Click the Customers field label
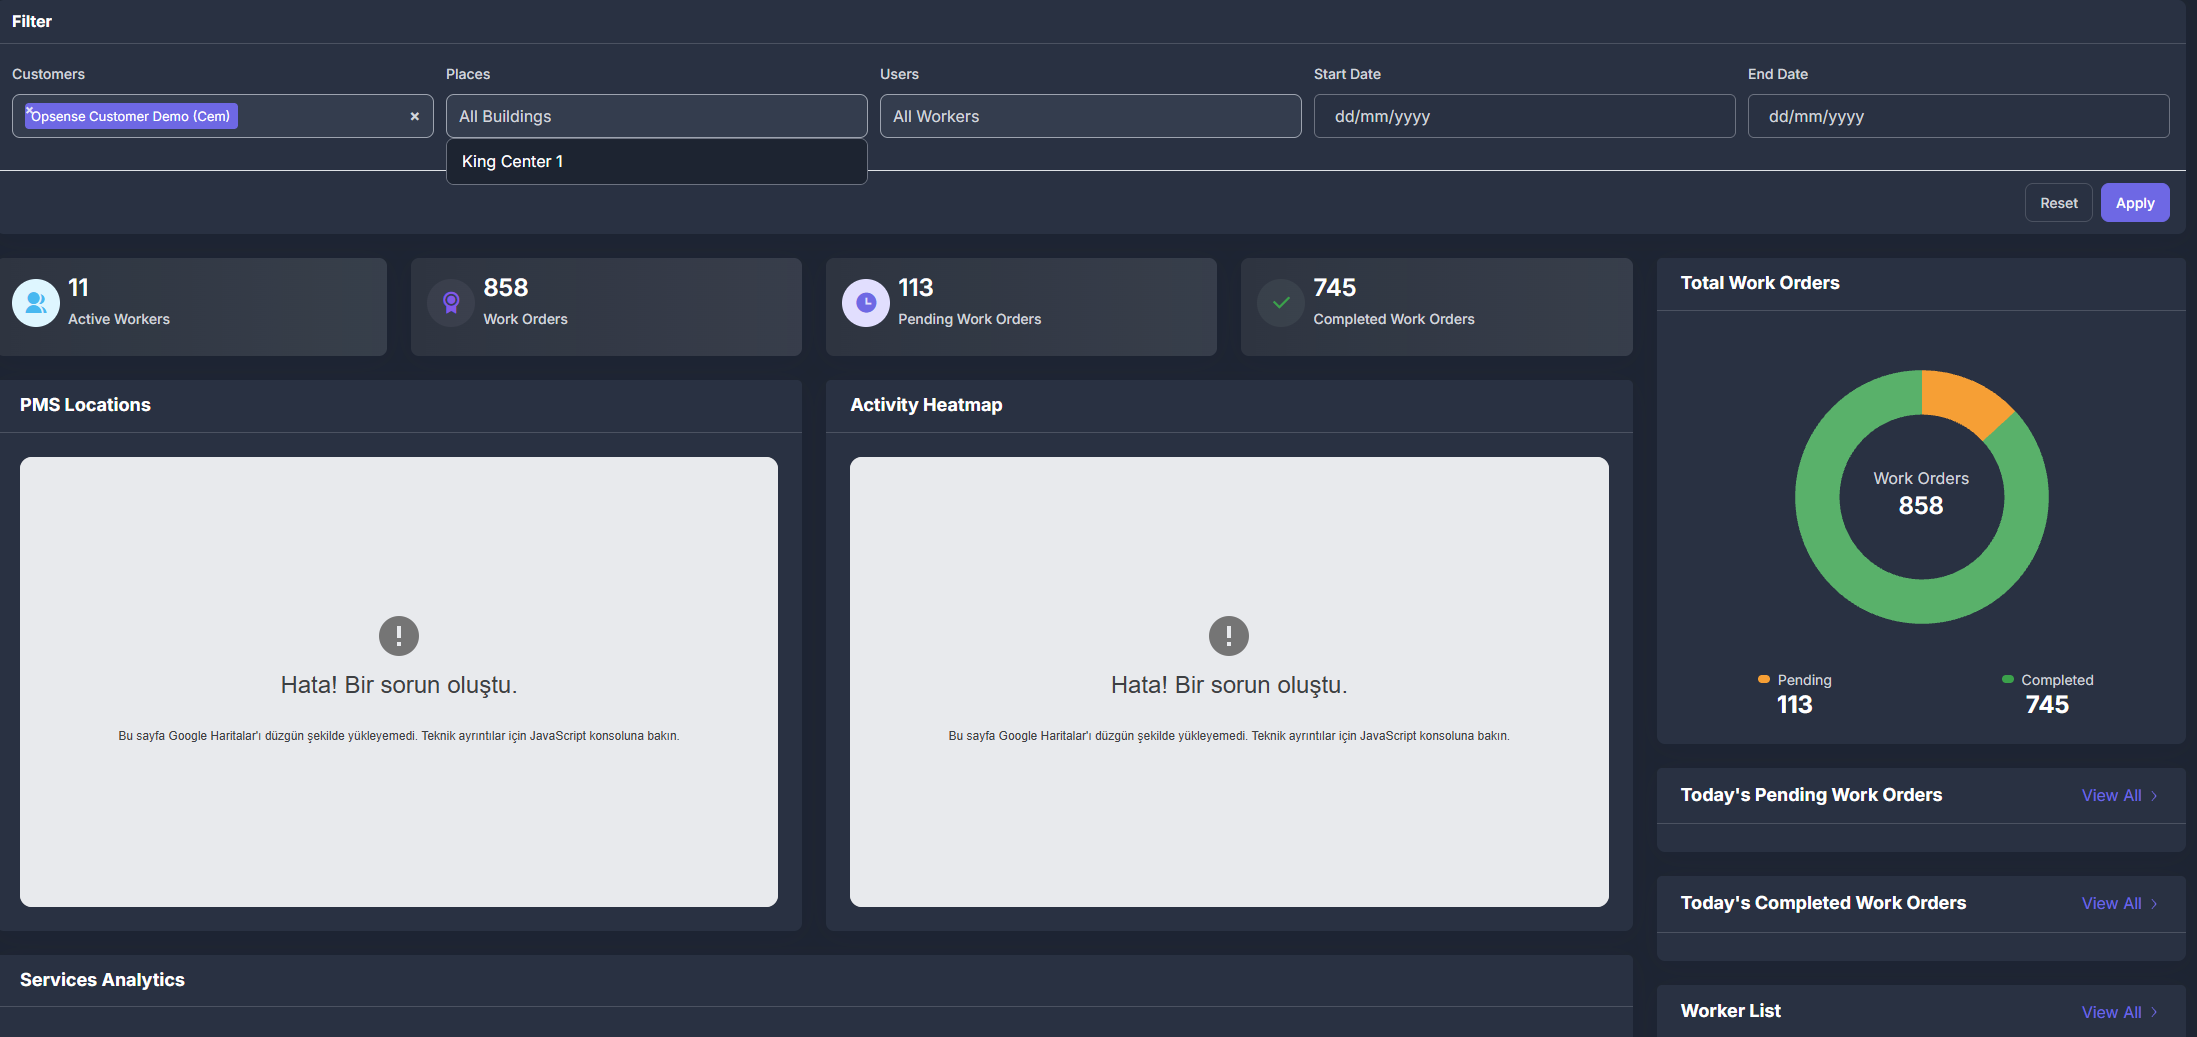 pyautogui.click(x=48, y=74)
